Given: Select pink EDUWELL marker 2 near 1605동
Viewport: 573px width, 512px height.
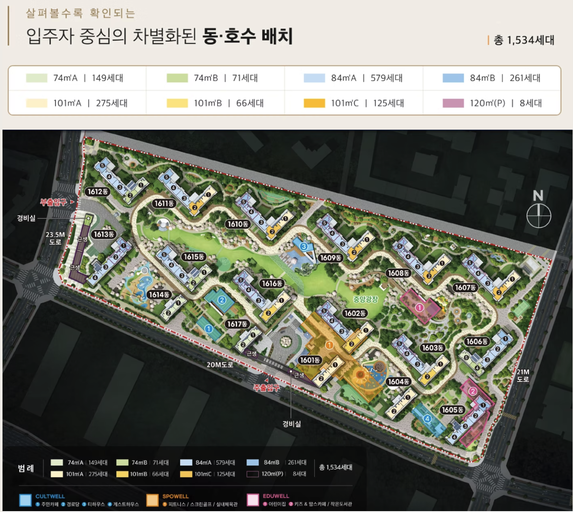Looking at the screenshot, I should pos(473,392).
